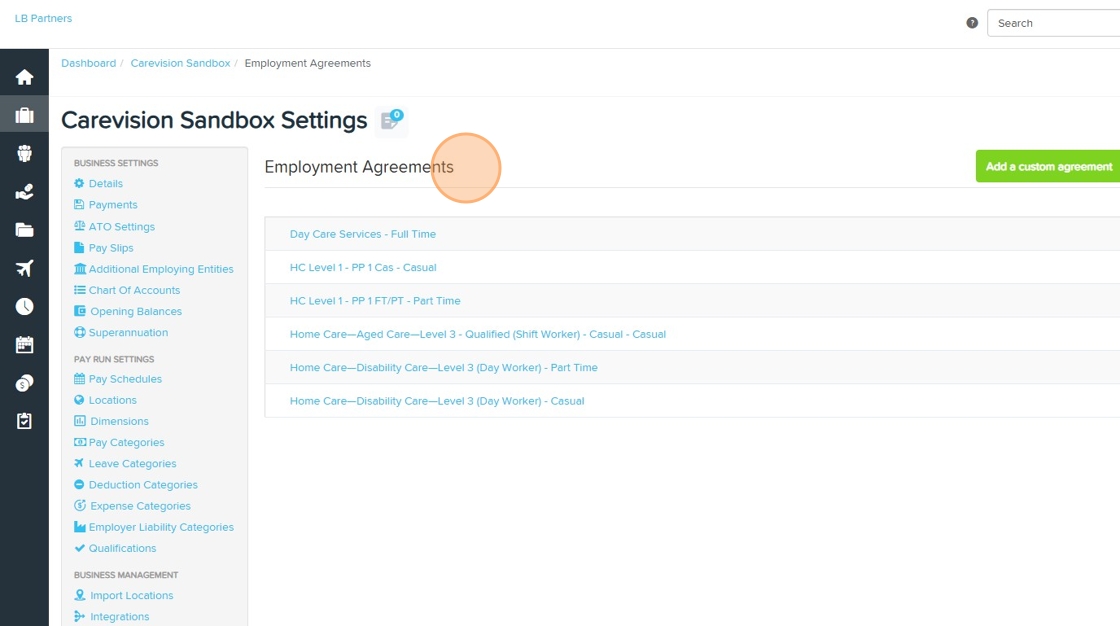Image resolution: width=1120 pixels, height=626 pixels.
Task: Open the employees people icon in sidebar
Action: tap(24, 153)
